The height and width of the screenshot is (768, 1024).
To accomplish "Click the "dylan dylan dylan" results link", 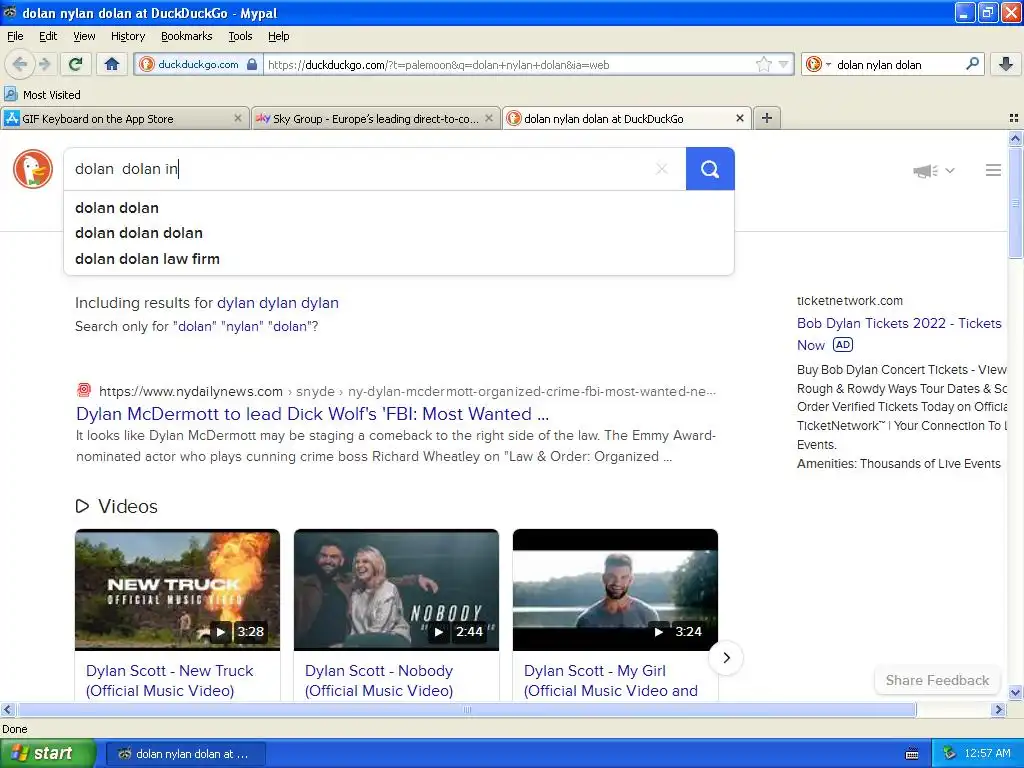I will tap(278, 303).
